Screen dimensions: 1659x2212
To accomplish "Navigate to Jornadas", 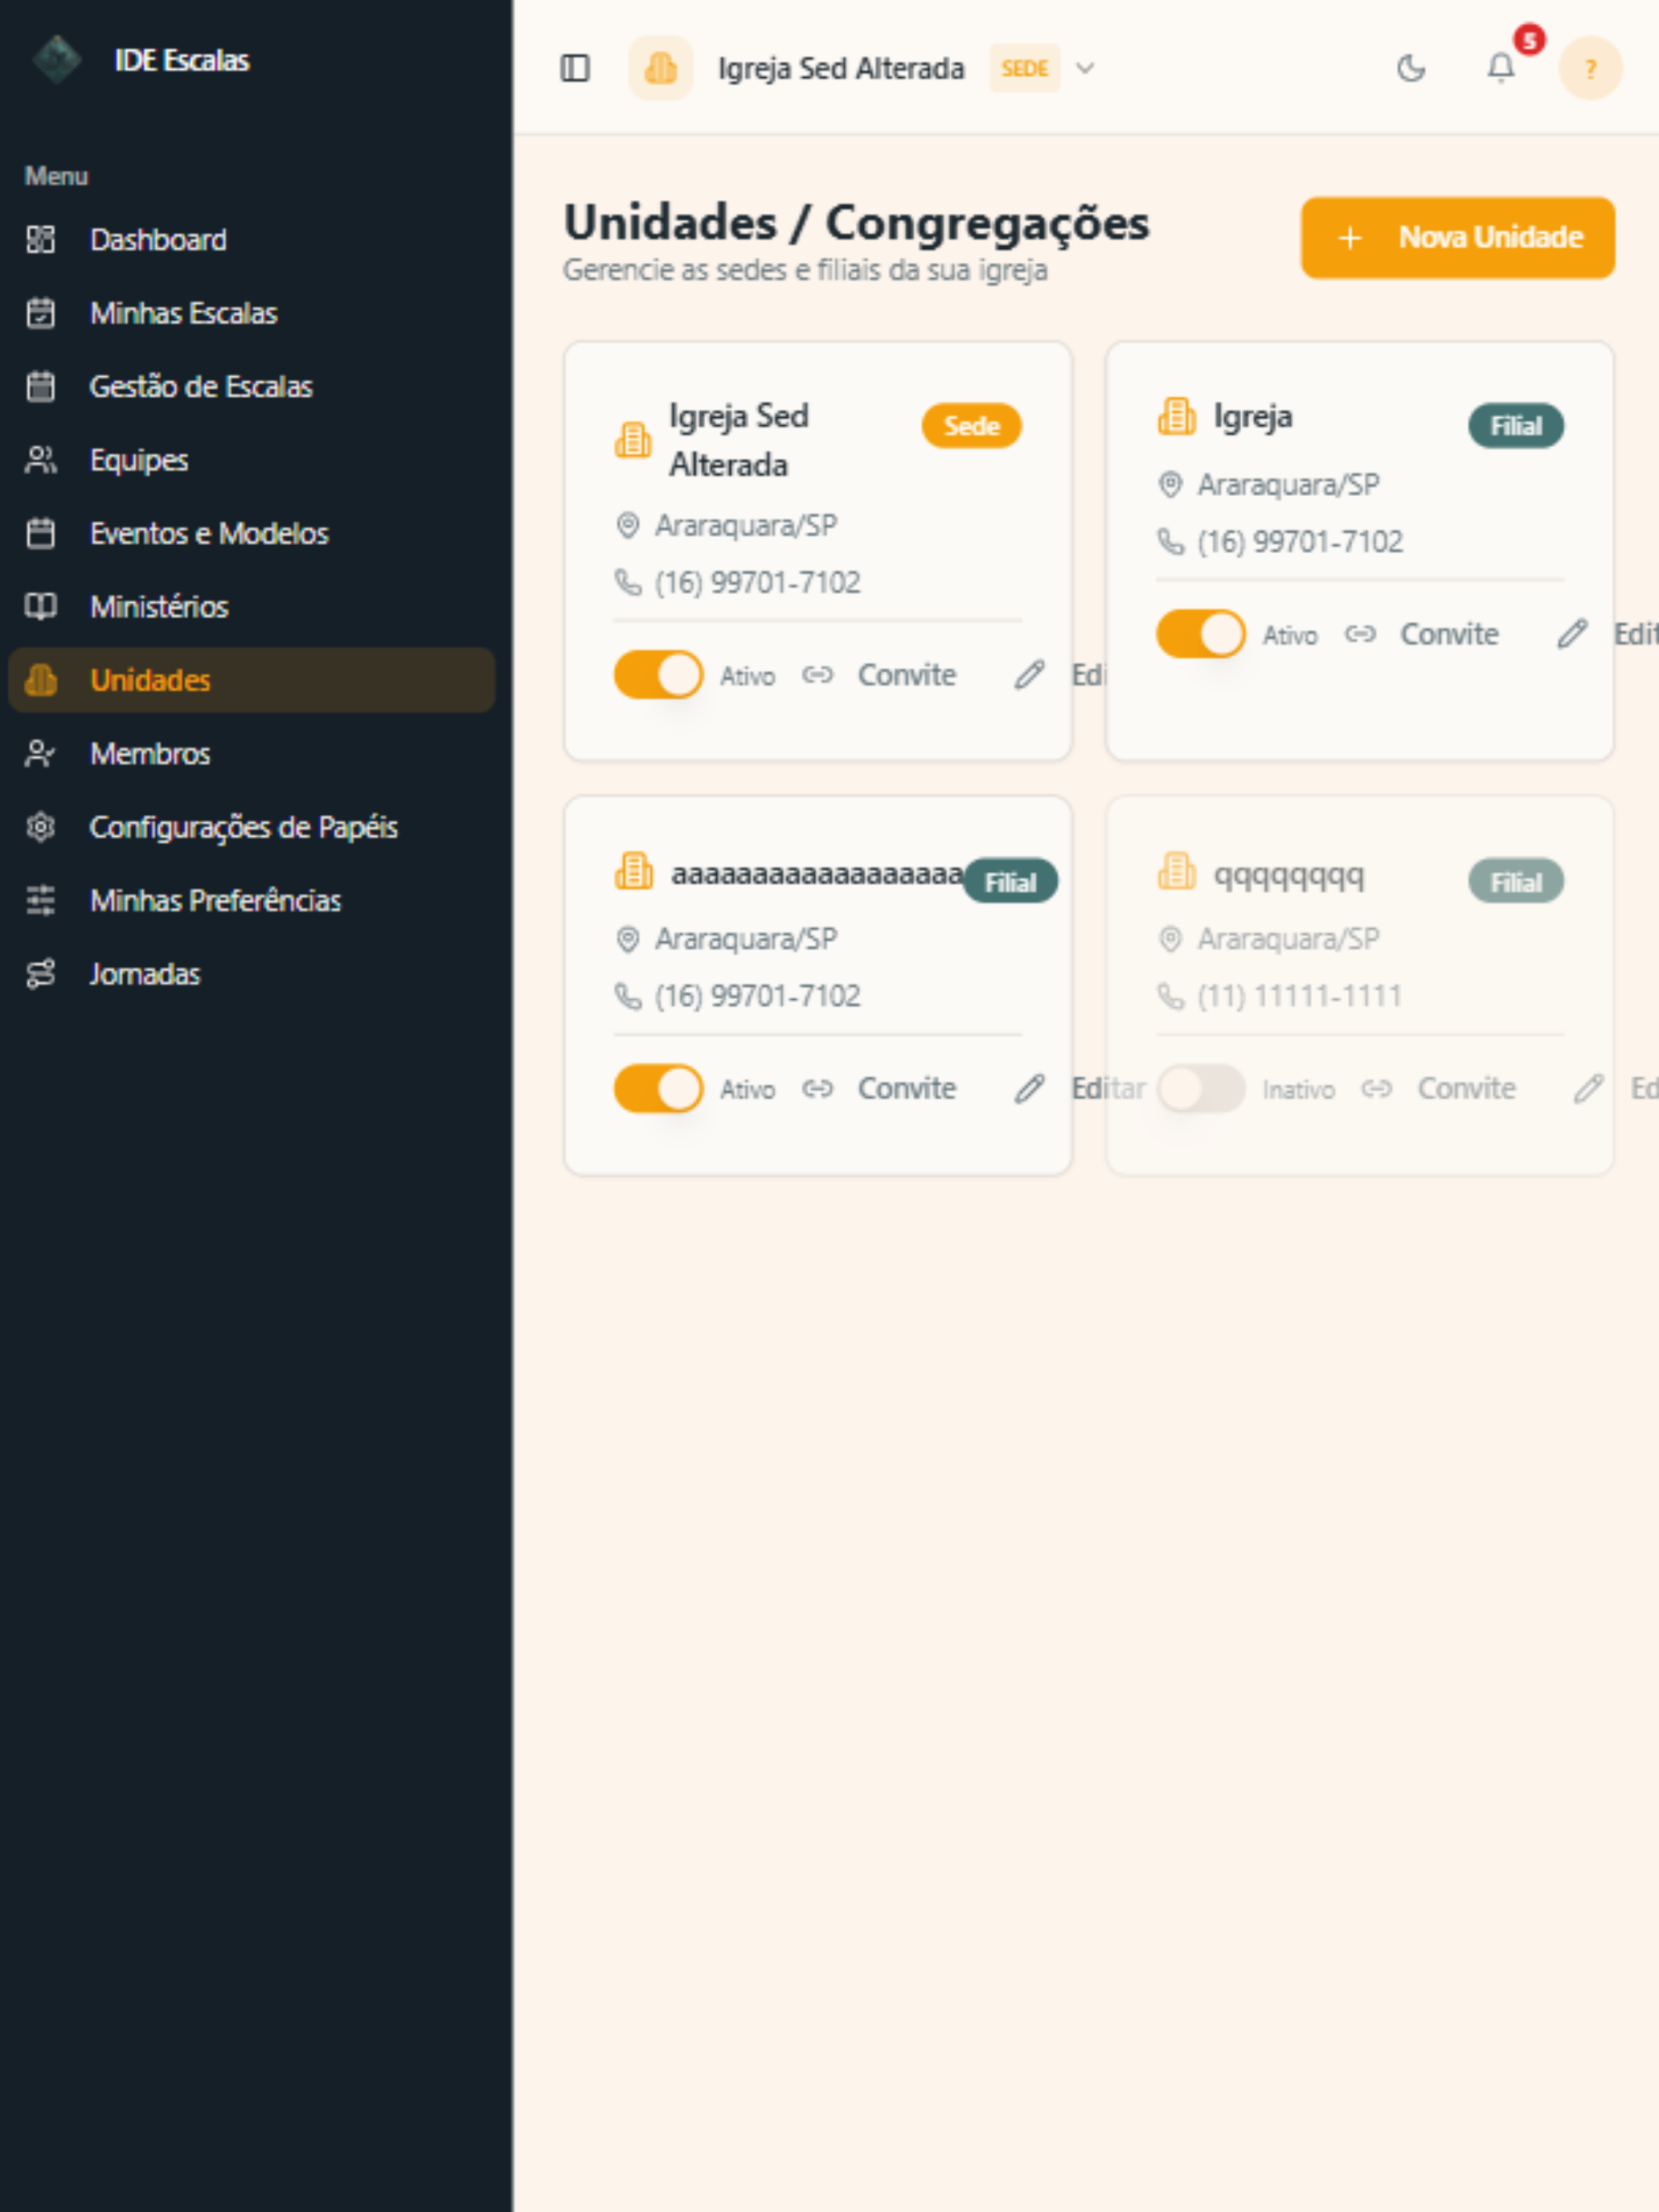I will tap(251, 973).
